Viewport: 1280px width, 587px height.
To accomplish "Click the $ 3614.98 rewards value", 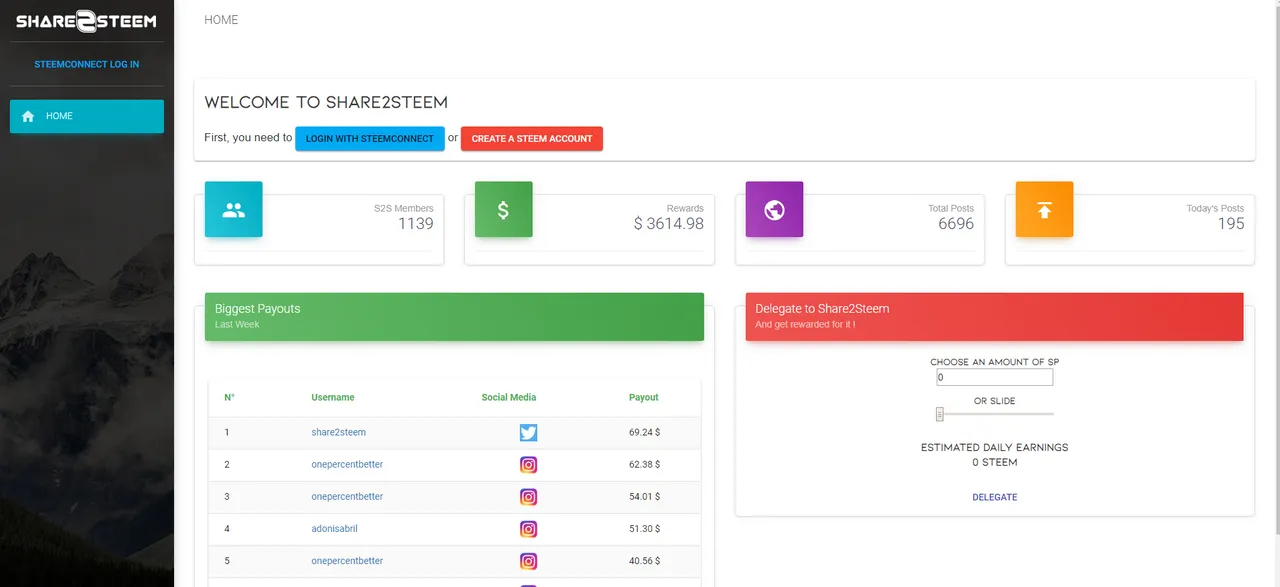I will 669,224.
